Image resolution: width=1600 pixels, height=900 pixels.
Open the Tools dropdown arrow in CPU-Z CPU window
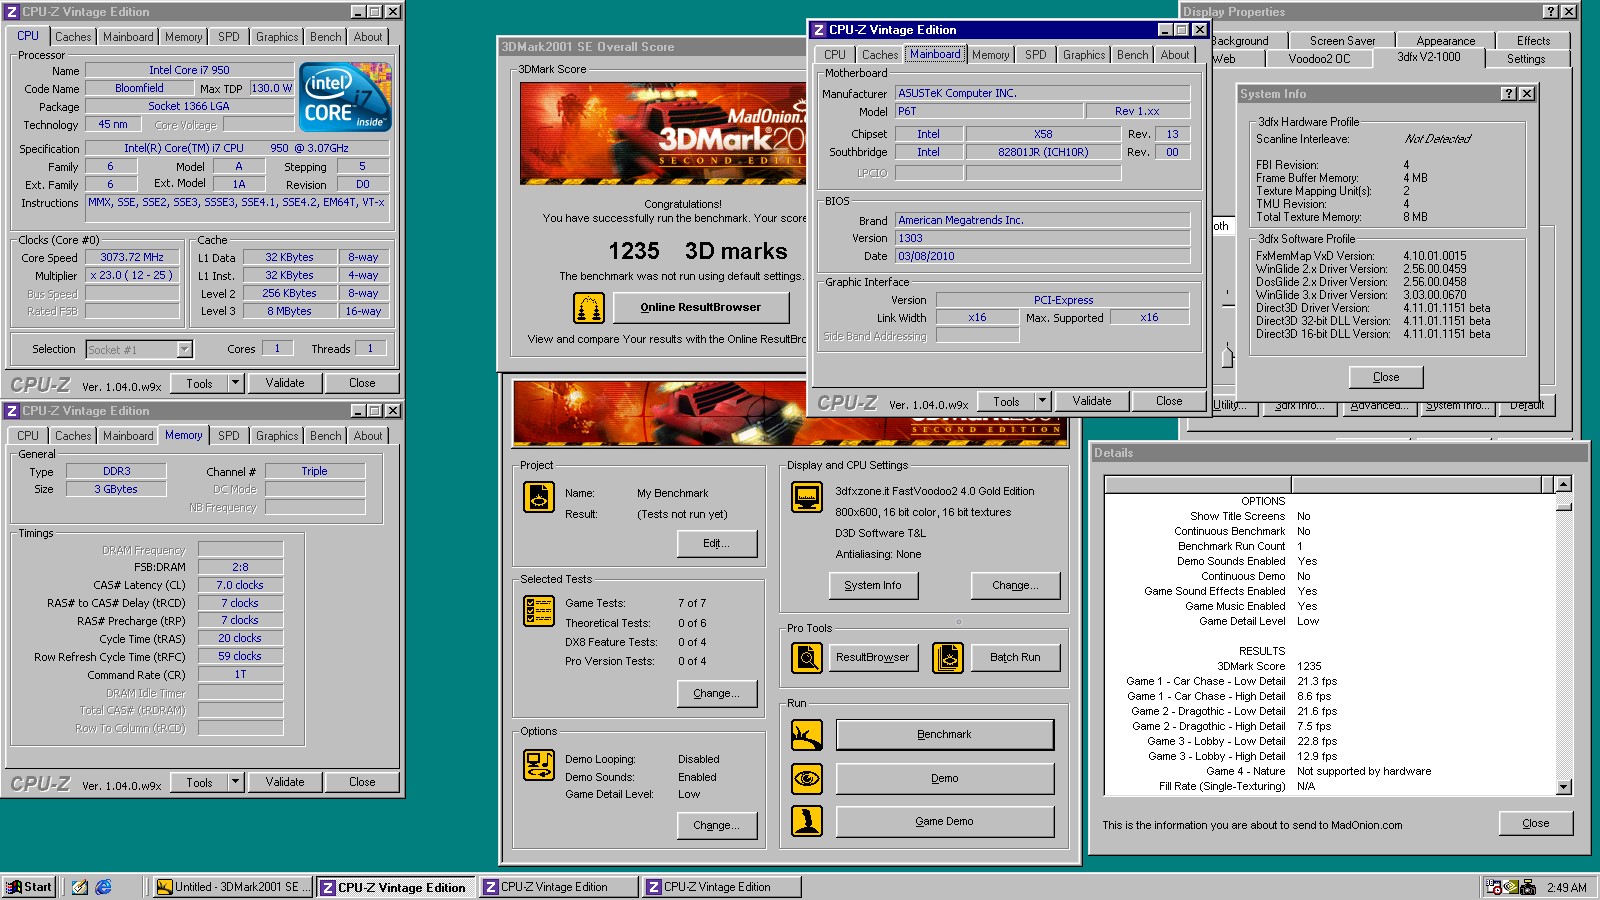tap(235, 383)
